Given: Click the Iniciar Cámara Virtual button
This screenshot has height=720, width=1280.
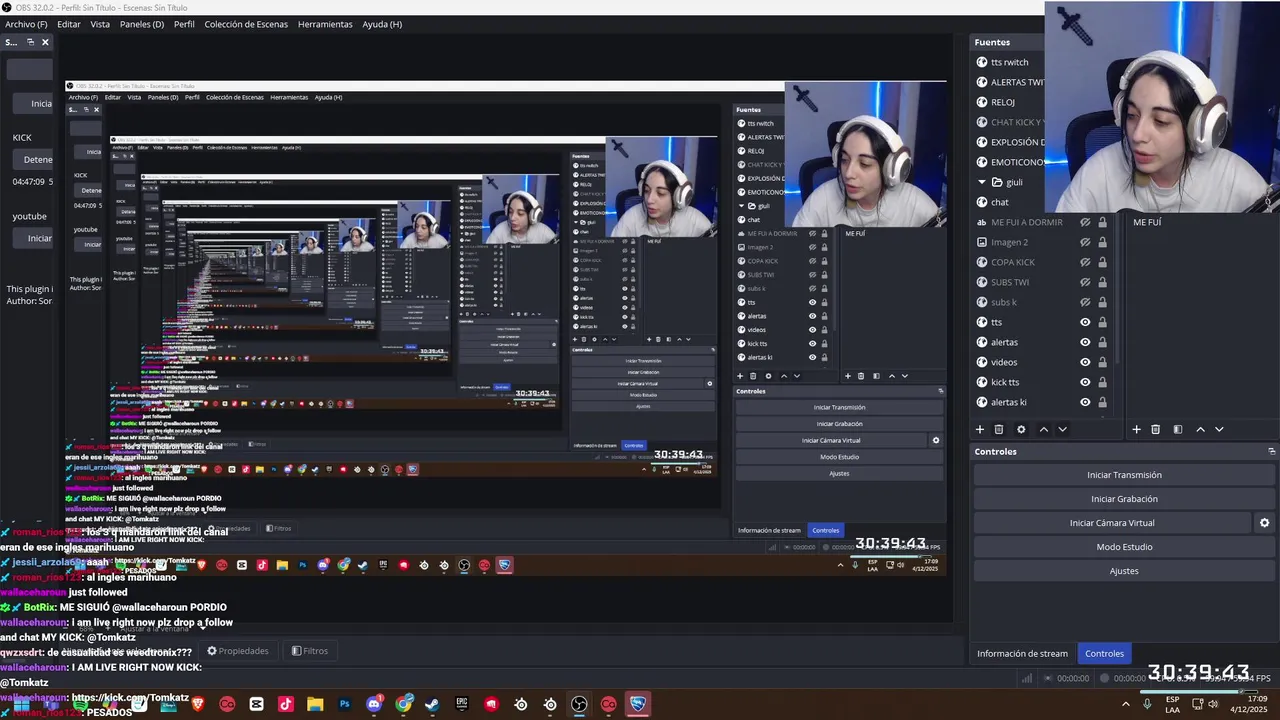Looking at the screenshot, I should (1112, 523).
